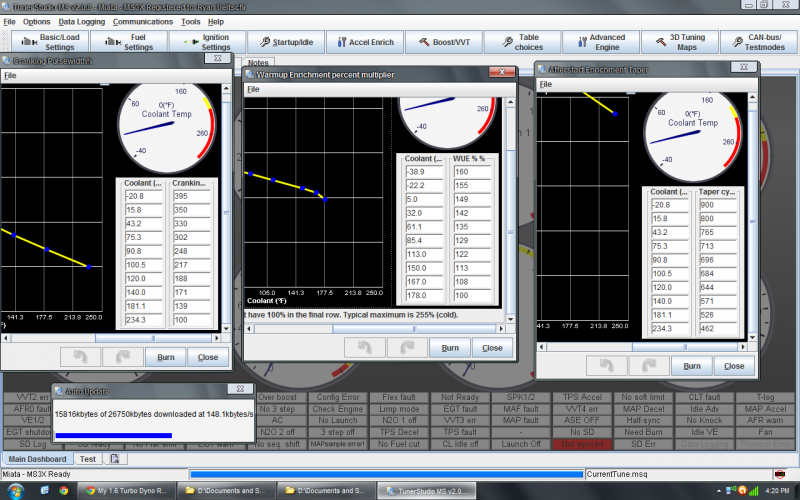Switch to the Test dashboard tab
This screenshot has width=800, height=500.
point(88,459)
